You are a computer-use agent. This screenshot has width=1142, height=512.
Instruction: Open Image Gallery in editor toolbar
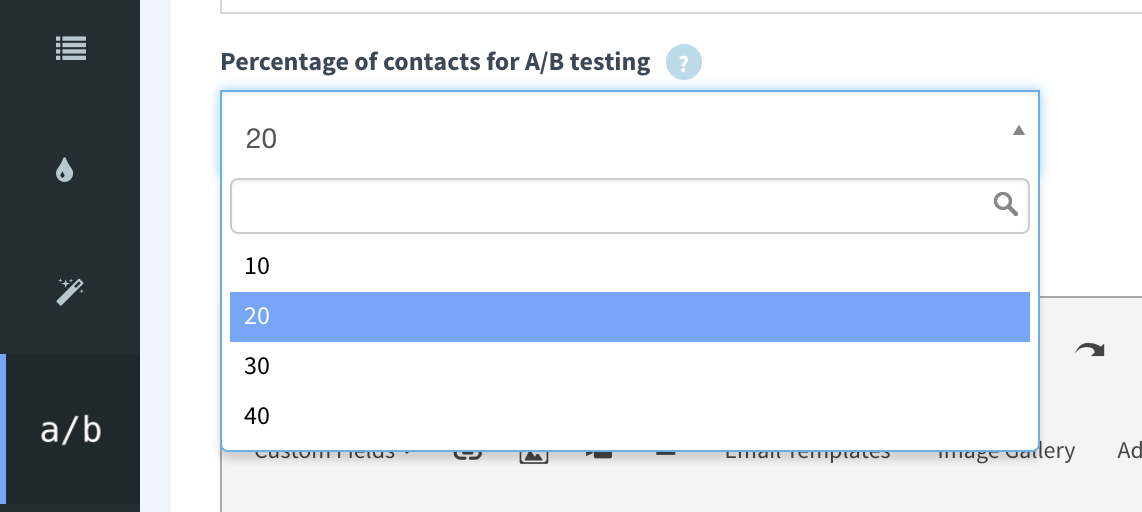click(1006, 454)
